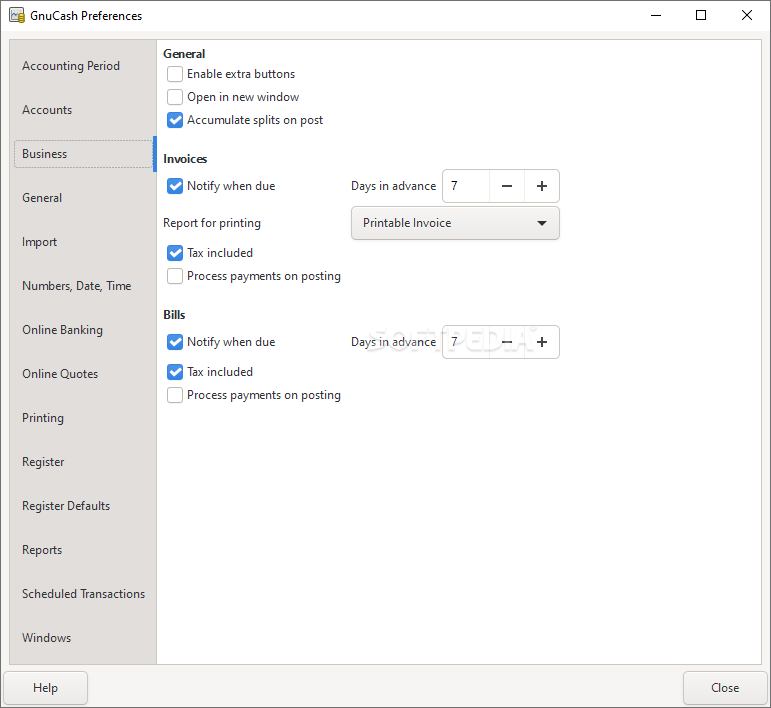Uncheck Bills Tax included checkbox
The height and width of the screenshot is (708, 771).
coord(175,372)
